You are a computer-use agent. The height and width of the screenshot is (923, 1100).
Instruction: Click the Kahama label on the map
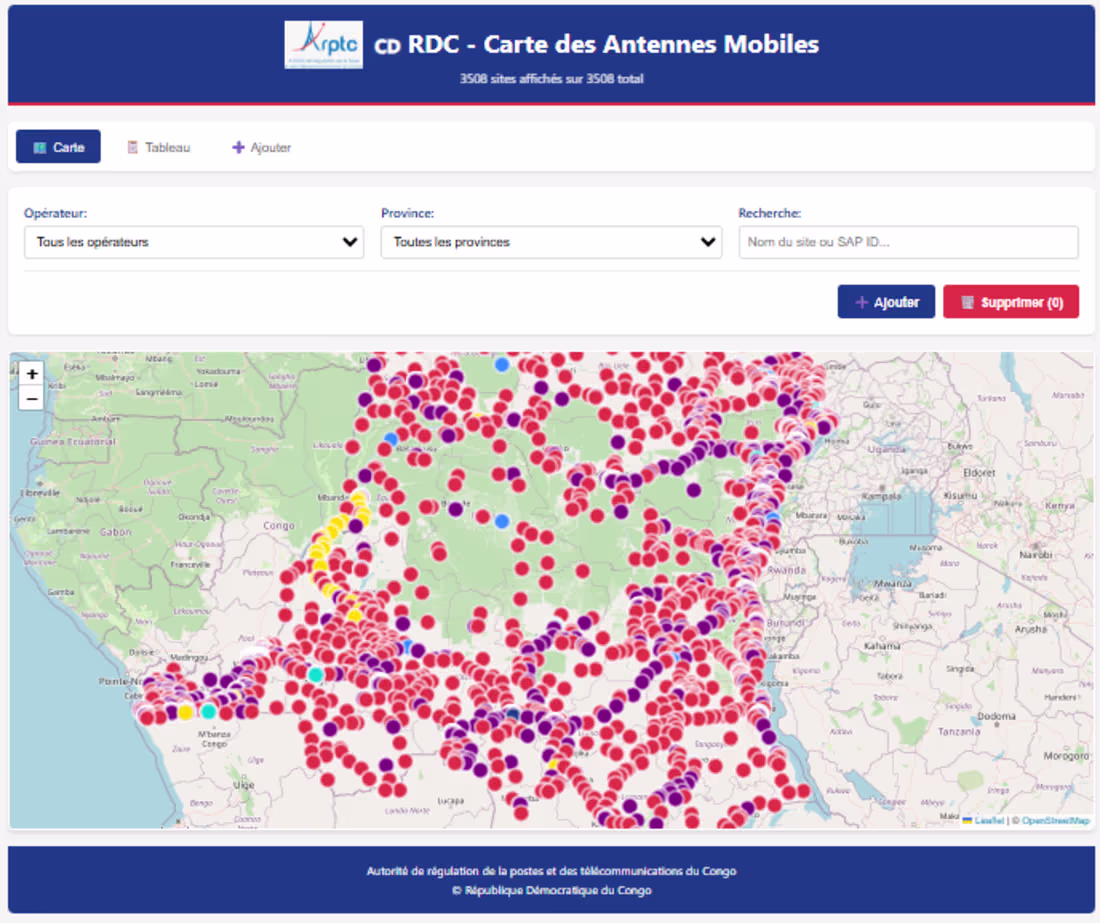882,645
